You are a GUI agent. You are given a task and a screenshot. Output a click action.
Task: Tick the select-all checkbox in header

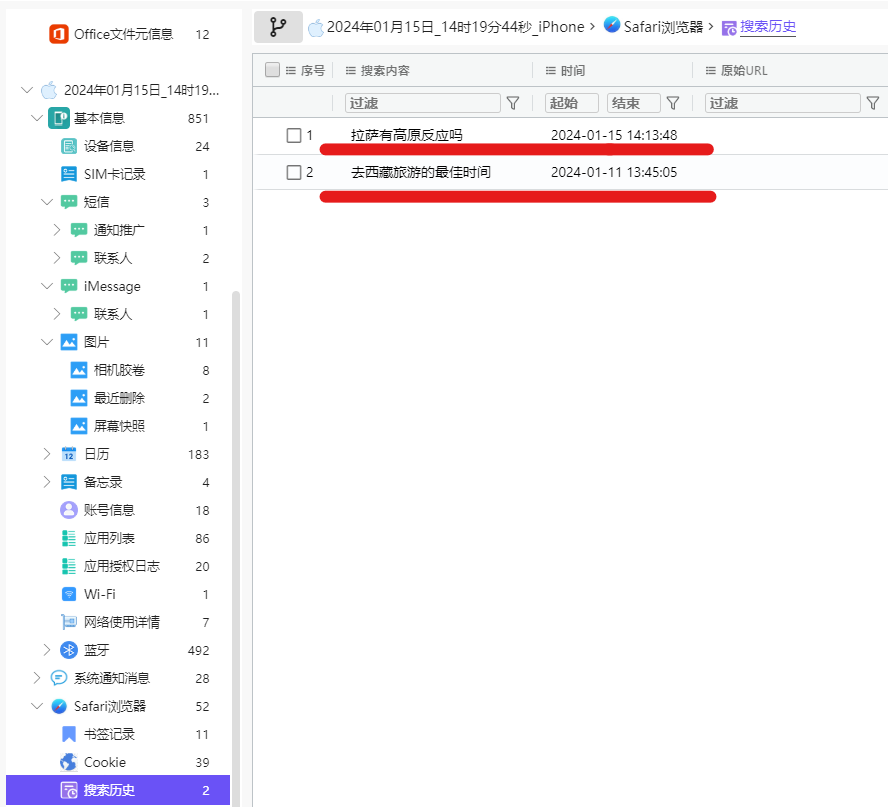272,70
